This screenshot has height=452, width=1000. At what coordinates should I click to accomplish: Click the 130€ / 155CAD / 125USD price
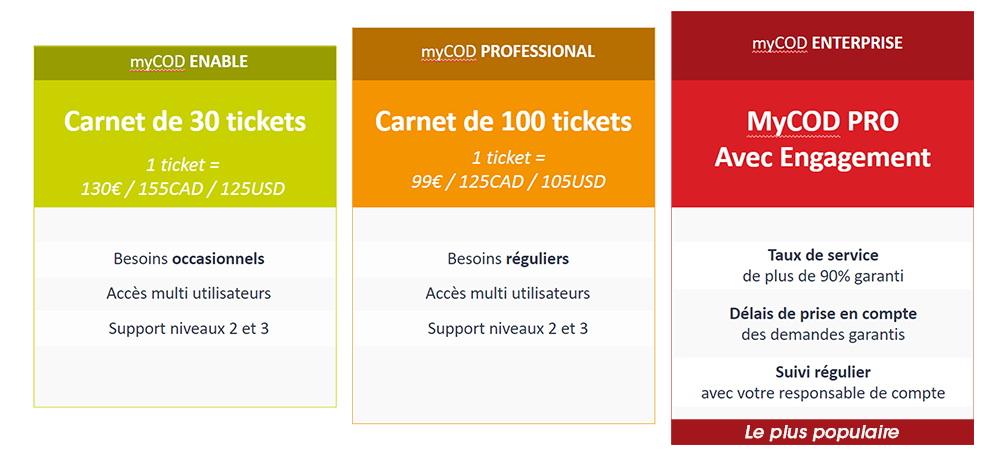tap(184, 189)
